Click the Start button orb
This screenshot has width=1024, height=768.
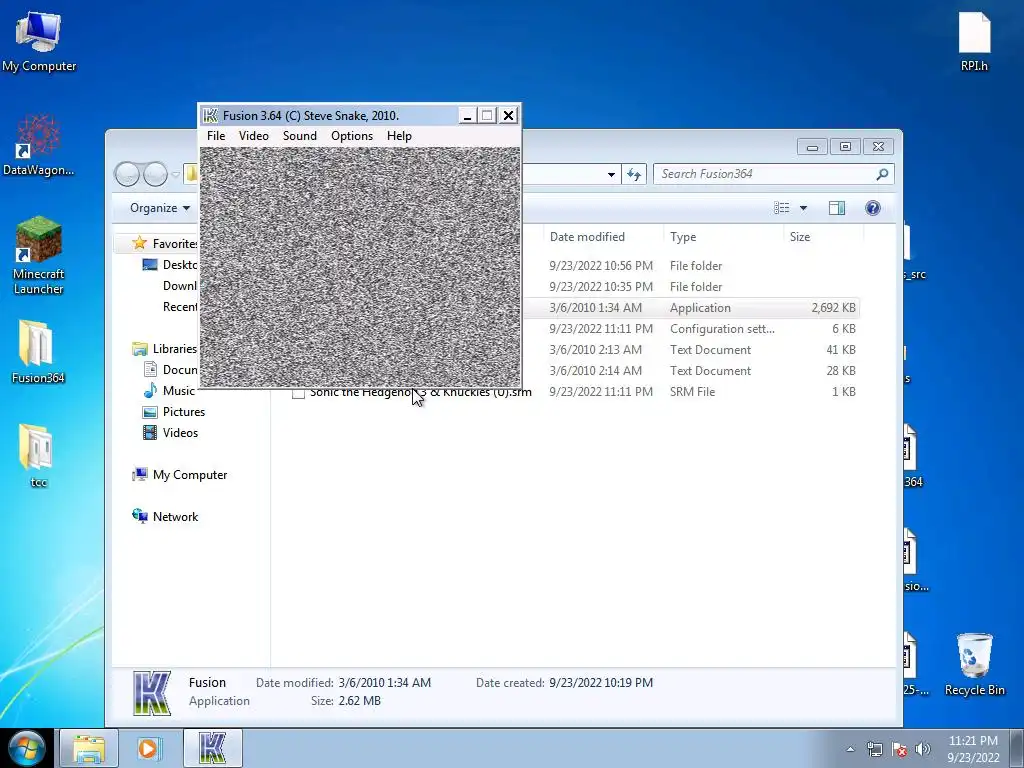[25, 748]
